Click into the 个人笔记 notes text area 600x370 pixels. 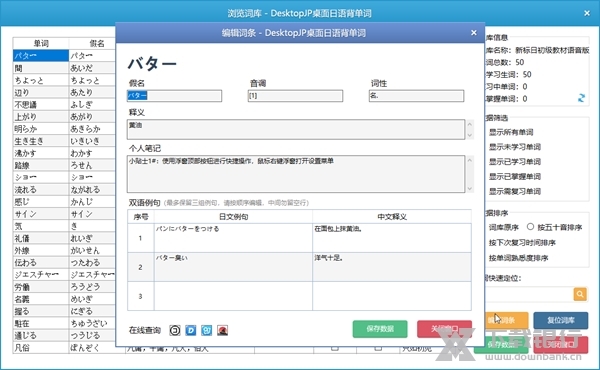point(296,174)
